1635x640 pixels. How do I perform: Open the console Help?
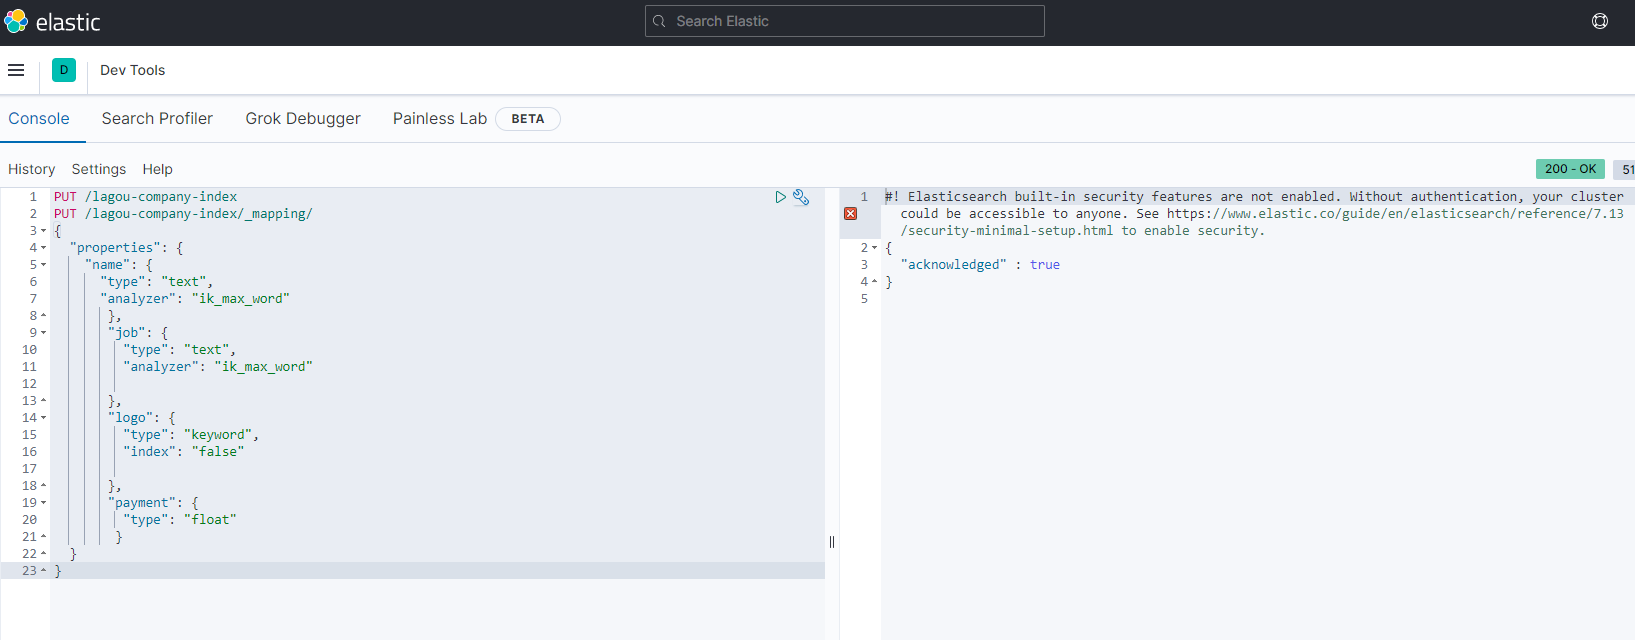[x=157, y=169]
